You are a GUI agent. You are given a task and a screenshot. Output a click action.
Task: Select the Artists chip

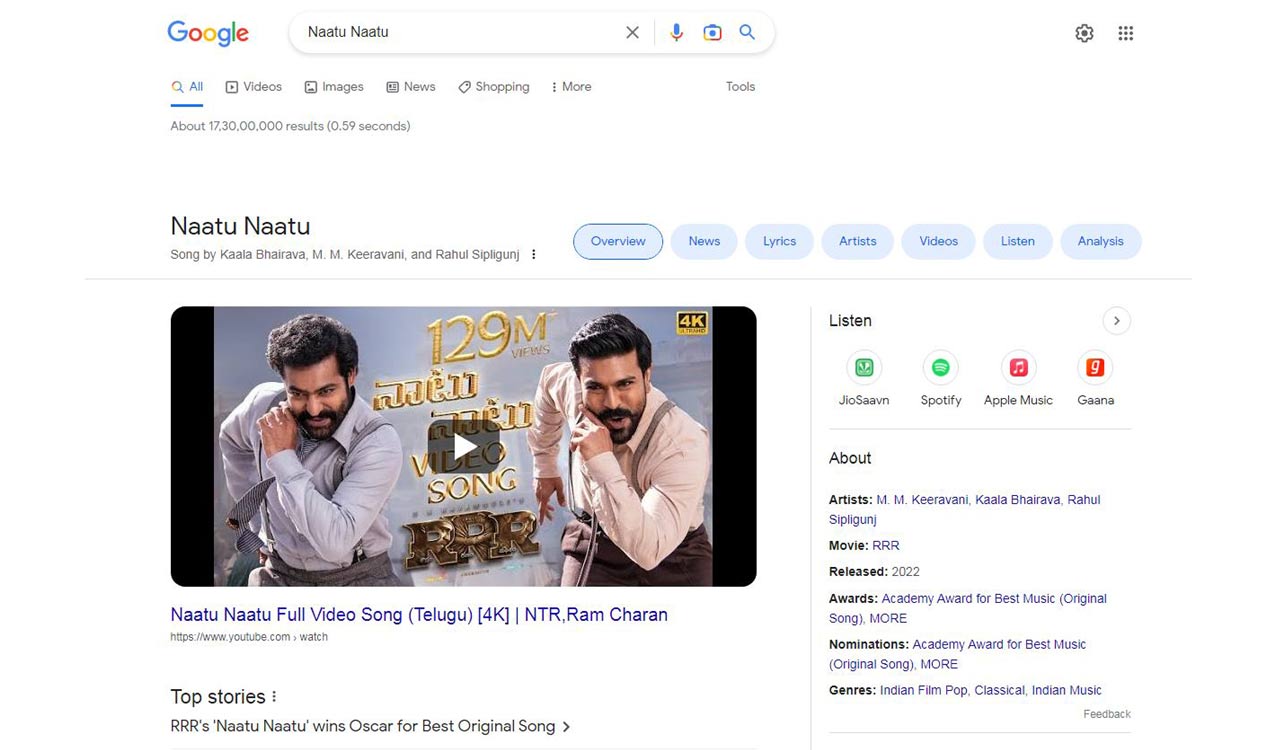[857, 241]
